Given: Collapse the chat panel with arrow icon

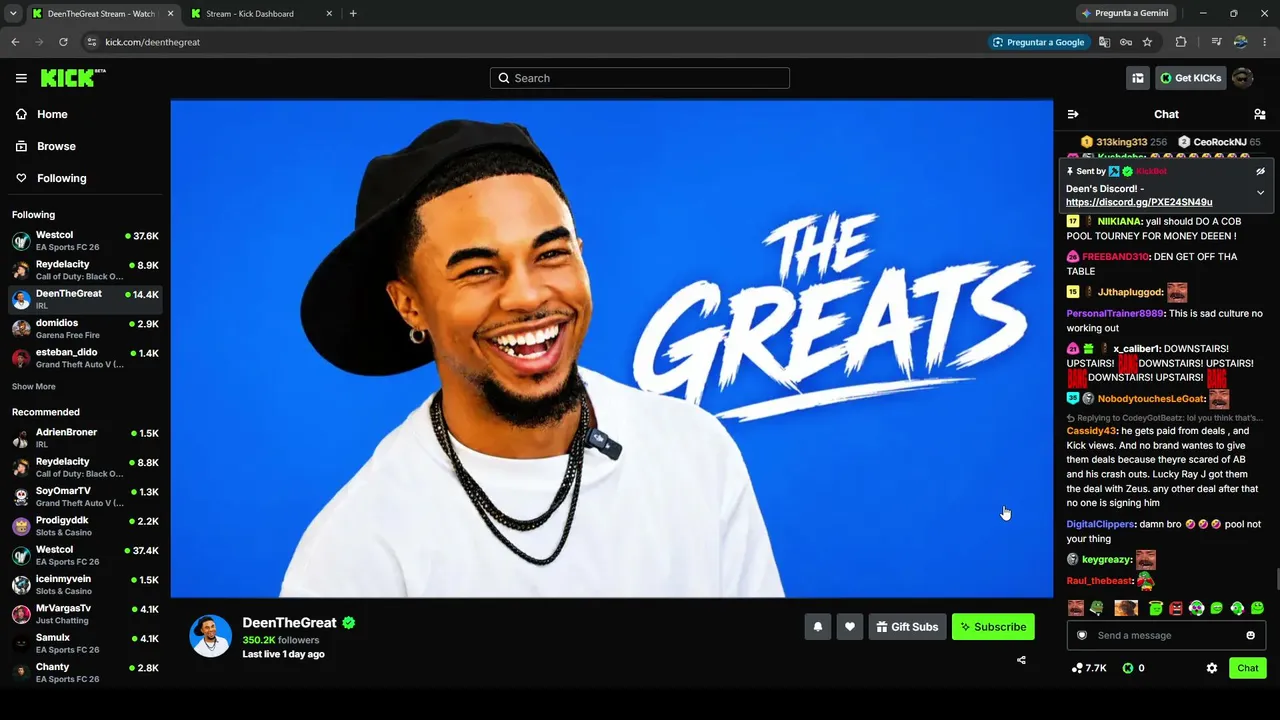Looking at the screenshot, I should tap(1073, 114).
